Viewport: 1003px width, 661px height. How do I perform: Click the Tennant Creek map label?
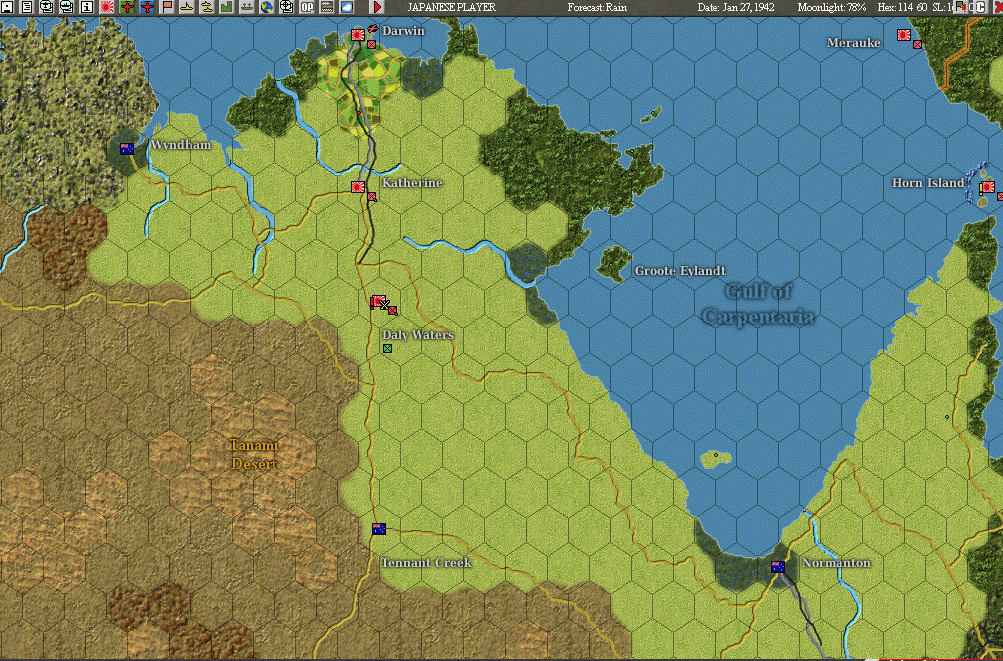(x=426, y=563)
